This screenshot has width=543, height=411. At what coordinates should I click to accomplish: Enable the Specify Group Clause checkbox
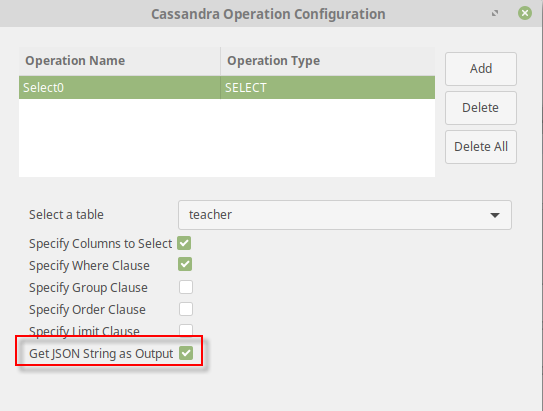[186, 287]
